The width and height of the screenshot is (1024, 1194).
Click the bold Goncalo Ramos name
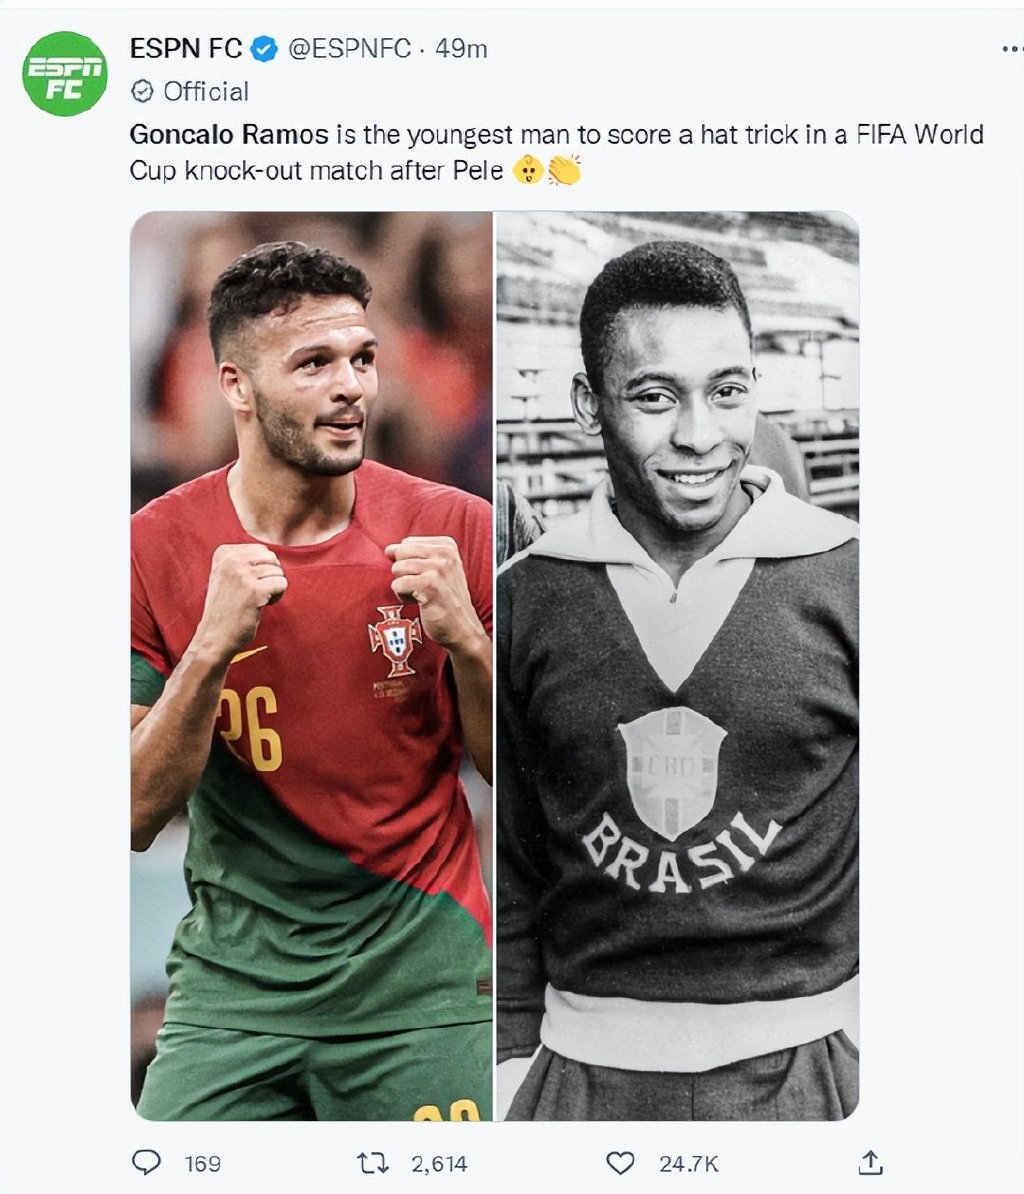pos(229,135)
